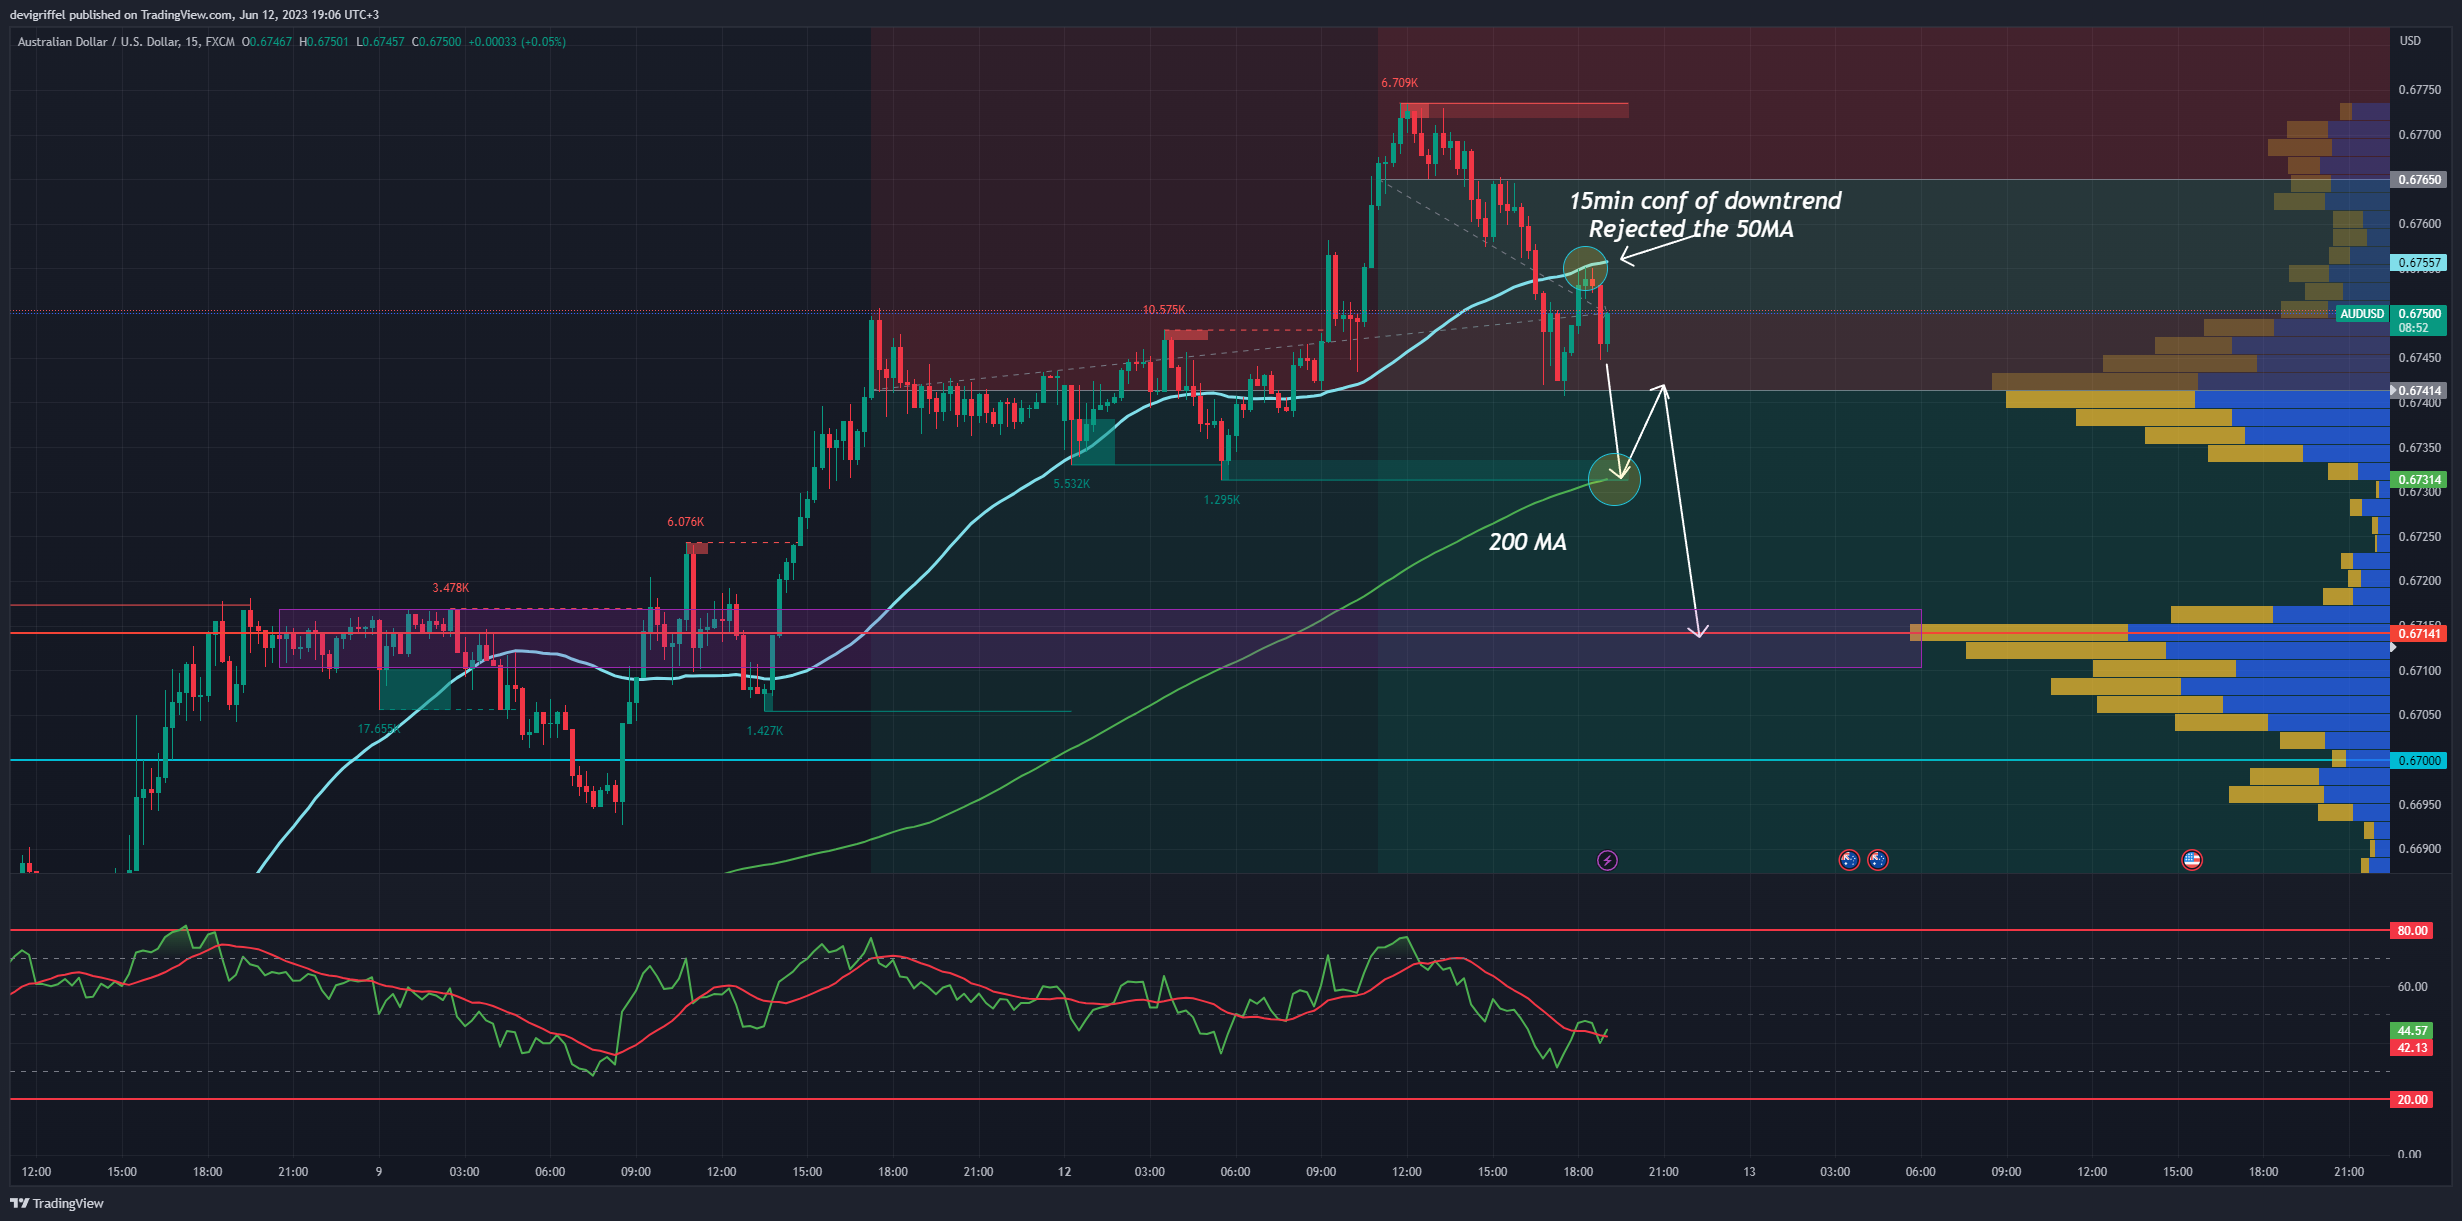Image resolution: width=2462 pixels, height=1221 pixels.
Task: Click the 0.66900 price scale value
Action: (2419, 849)
